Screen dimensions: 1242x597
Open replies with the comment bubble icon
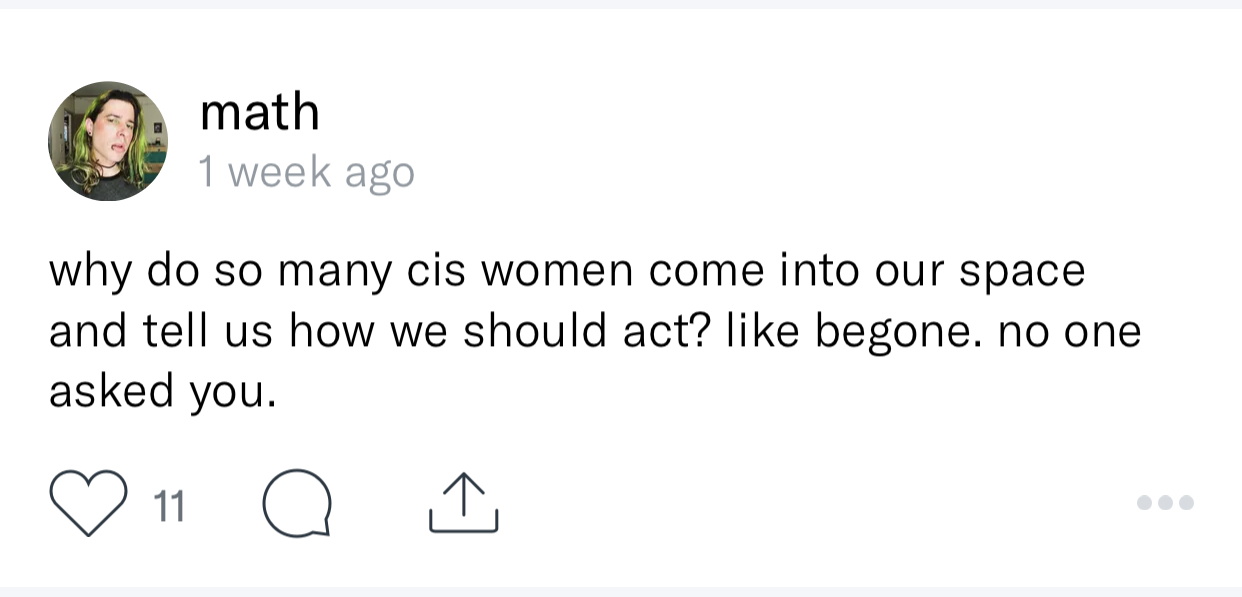tap(297, 502)
